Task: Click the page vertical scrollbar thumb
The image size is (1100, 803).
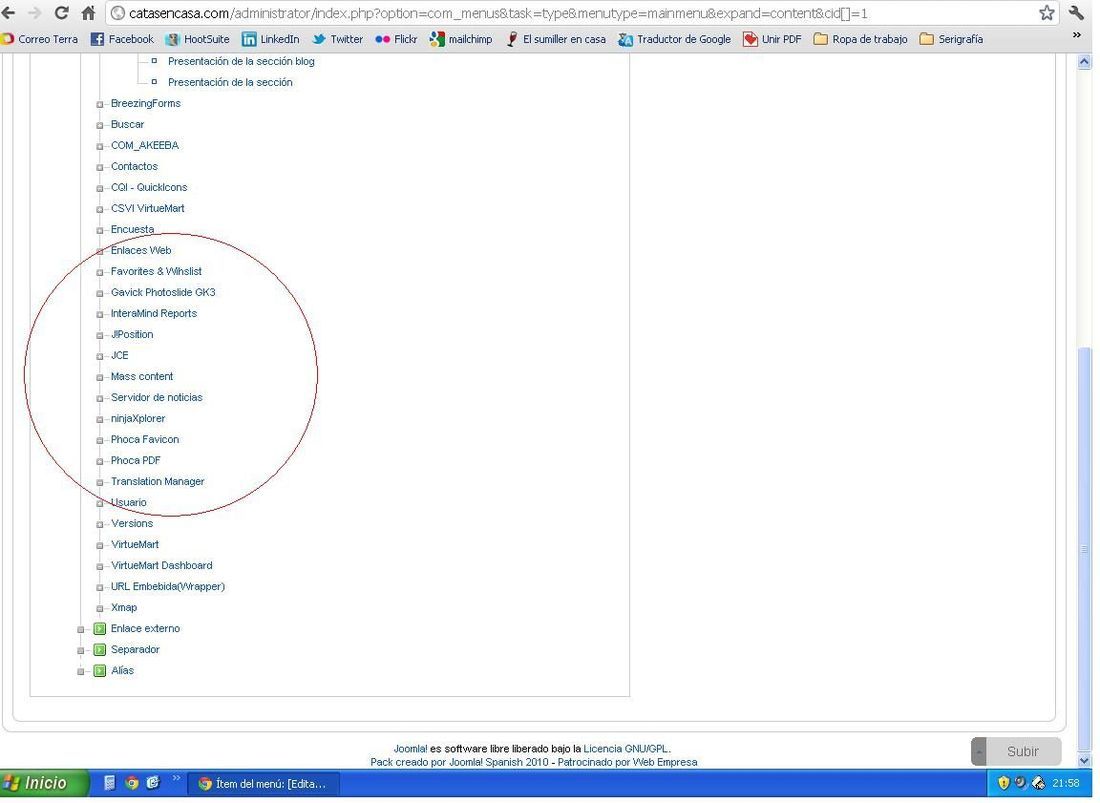Action: (x=1085, y=550)
